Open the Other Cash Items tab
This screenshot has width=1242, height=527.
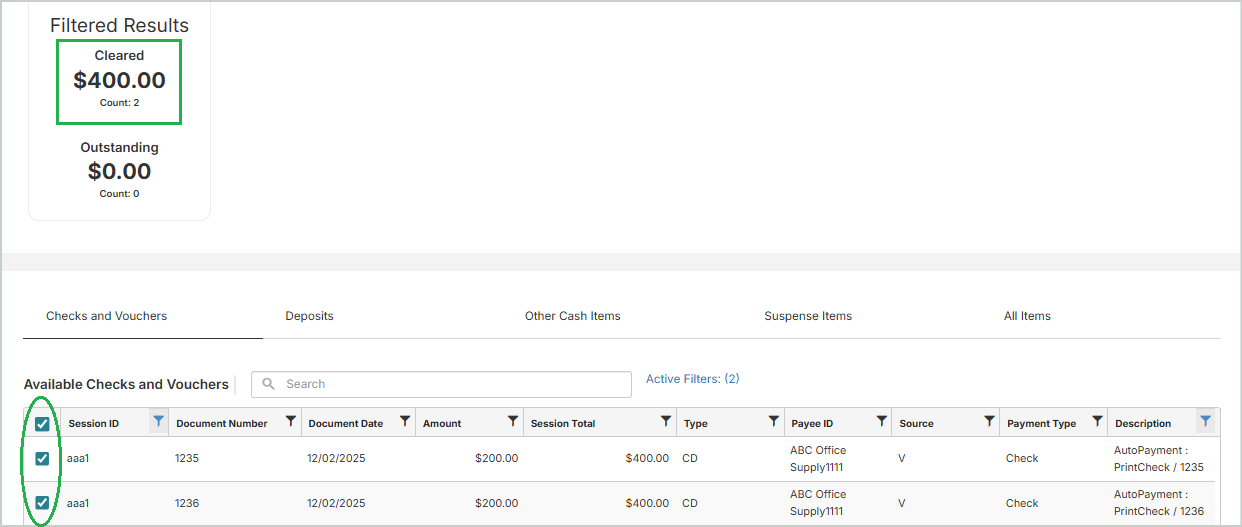(x=572, y=316)
